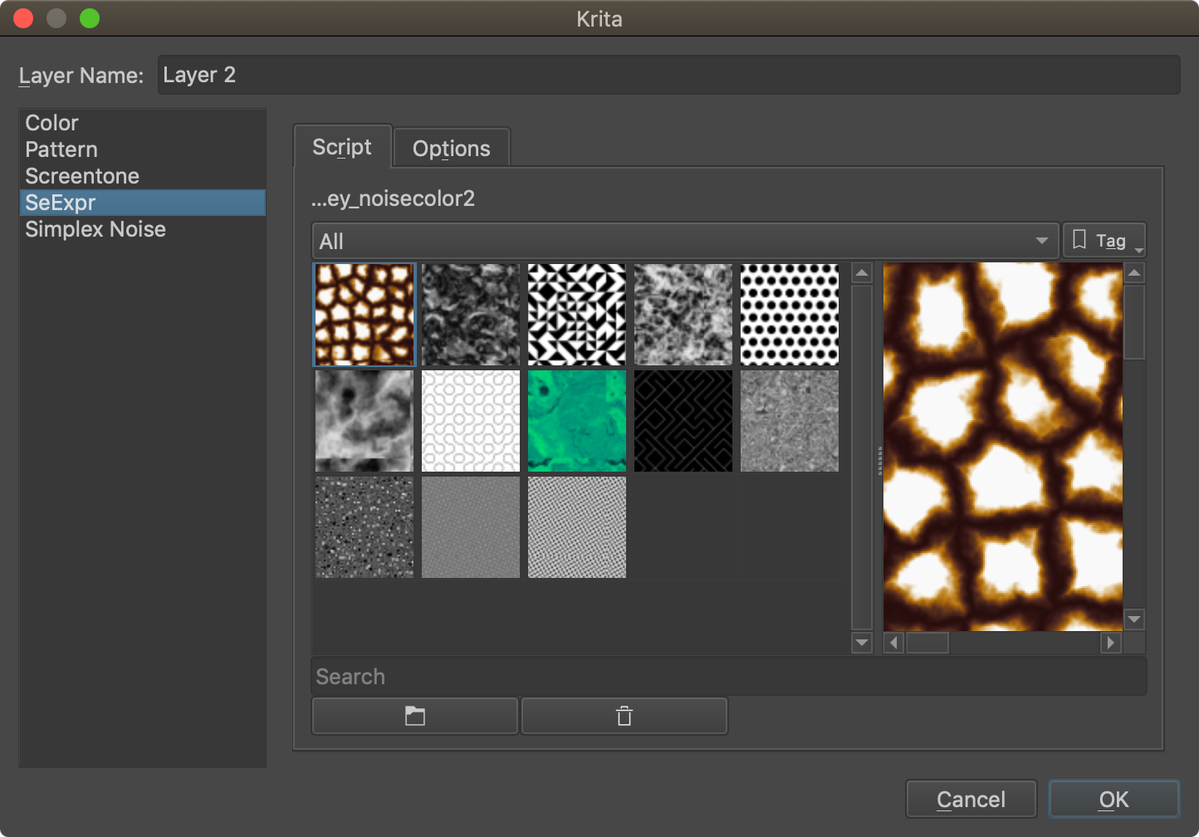1199x837 pixels.
Task: Pick the white hexagon dots preset
Action: pyautogui.click(x=789, y=314)
